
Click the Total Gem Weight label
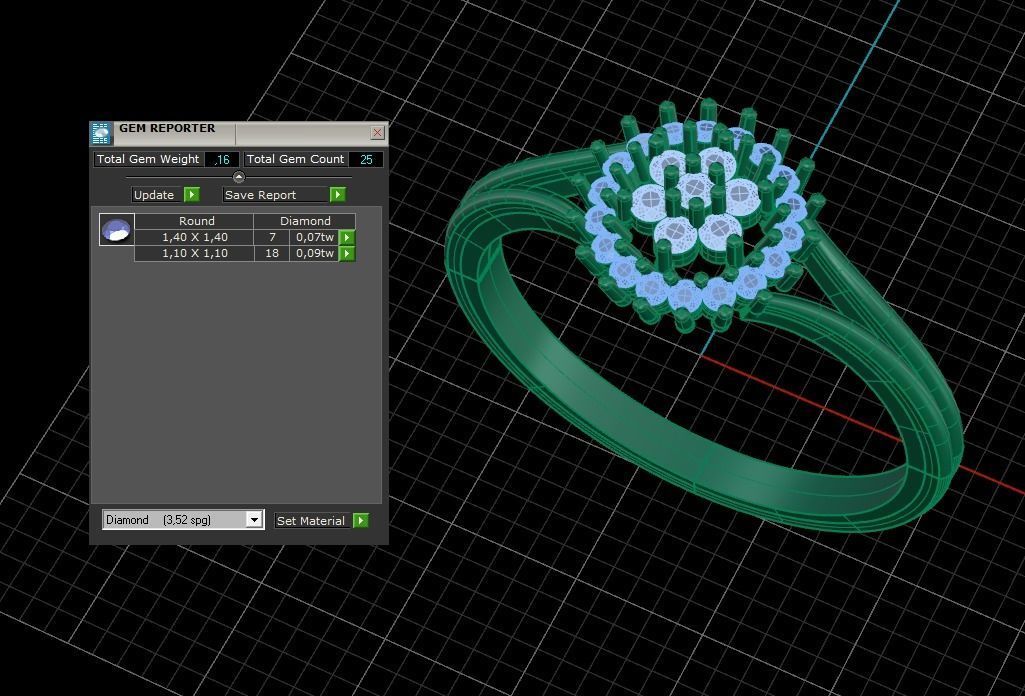(x=148, y=159)
